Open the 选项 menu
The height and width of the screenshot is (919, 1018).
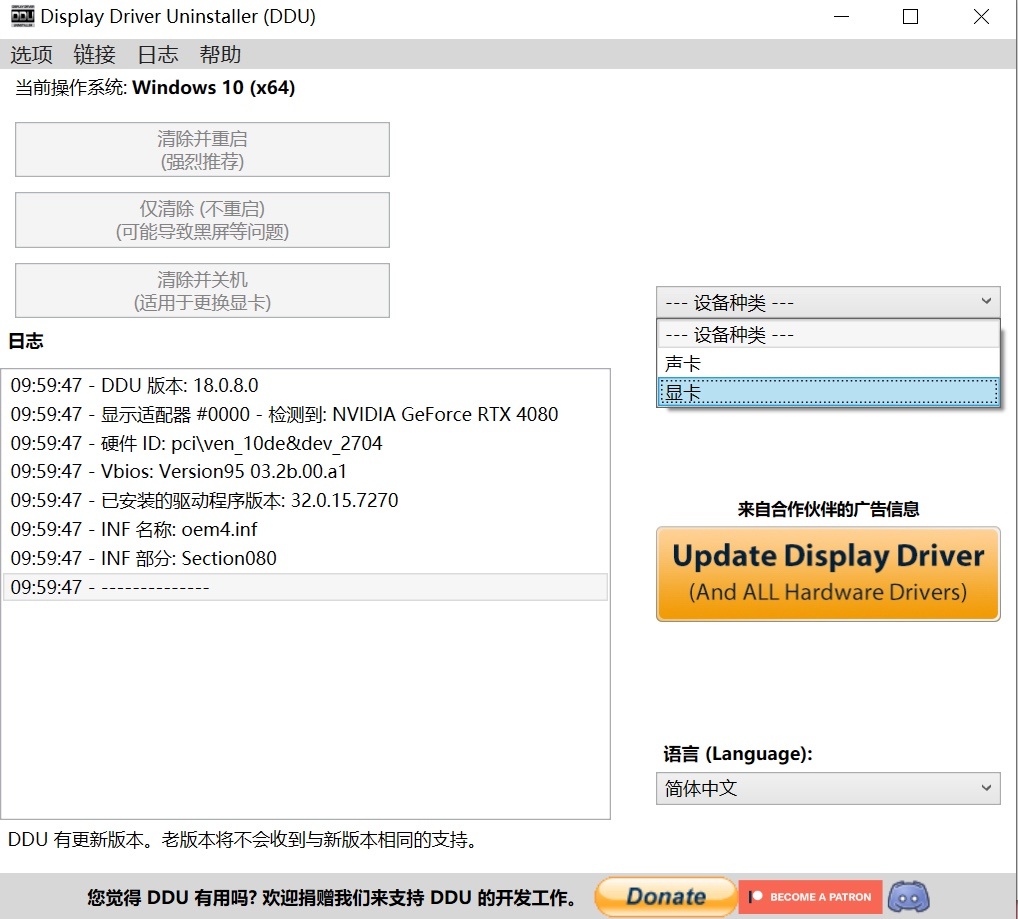[31, 55]
